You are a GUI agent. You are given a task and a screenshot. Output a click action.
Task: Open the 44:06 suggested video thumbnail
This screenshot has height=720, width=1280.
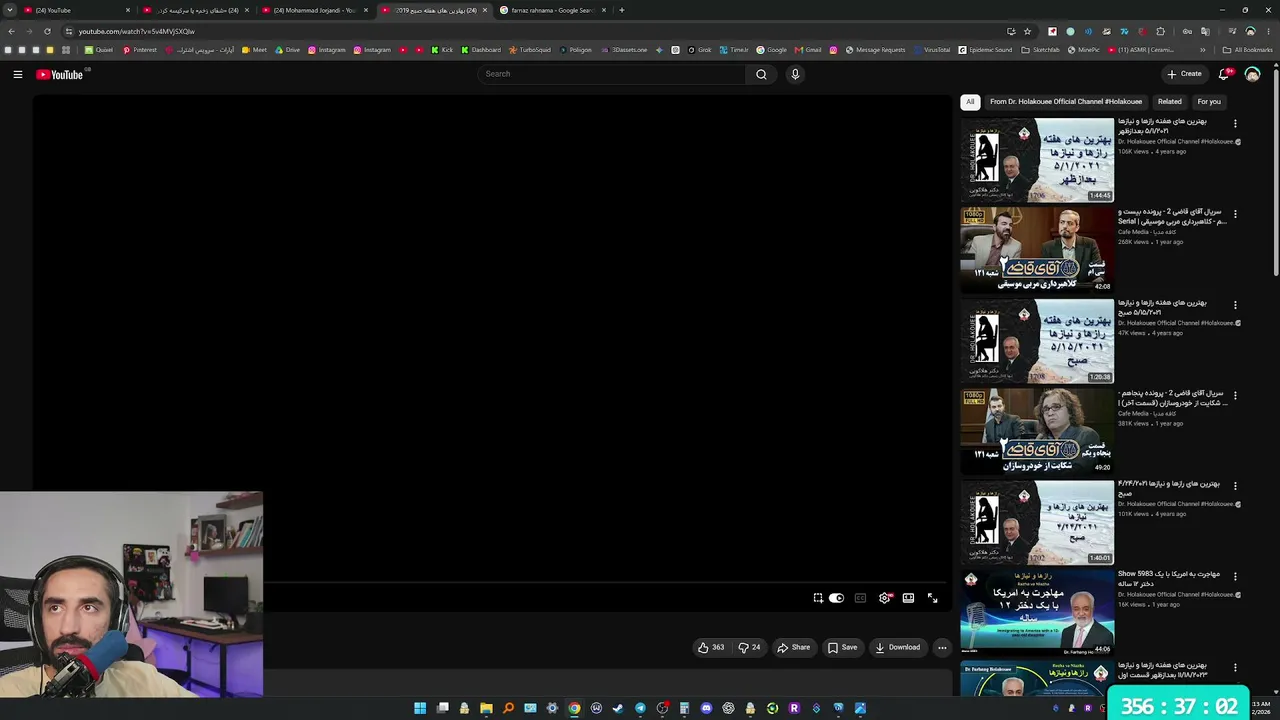pos(1037,613)
